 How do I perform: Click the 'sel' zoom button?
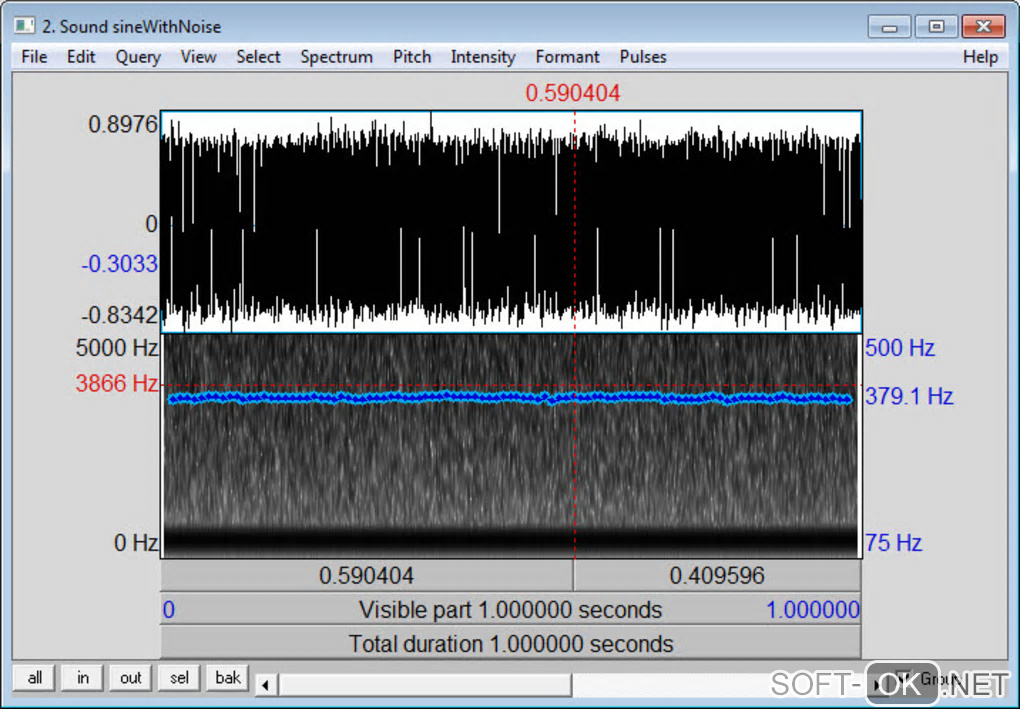pyautogui.click(x=179, y=678)
